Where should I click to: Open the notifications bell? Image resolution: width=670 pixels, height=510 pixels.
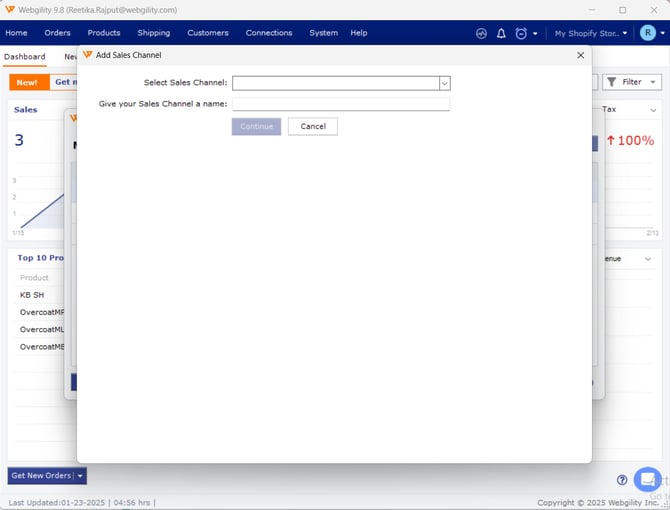[501, 33]
